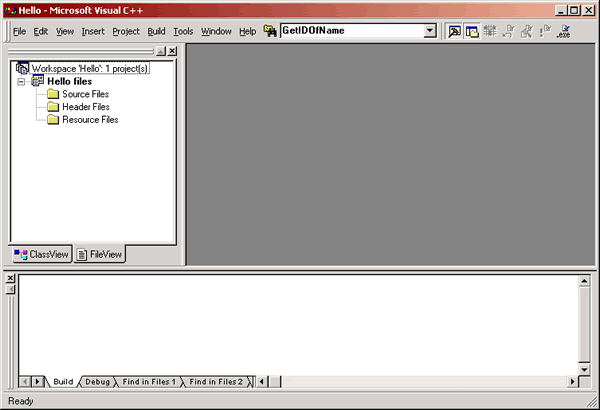Click the toolbar icon next to the exclamation icon
The image size is (600, 410).
pos(527,31)
